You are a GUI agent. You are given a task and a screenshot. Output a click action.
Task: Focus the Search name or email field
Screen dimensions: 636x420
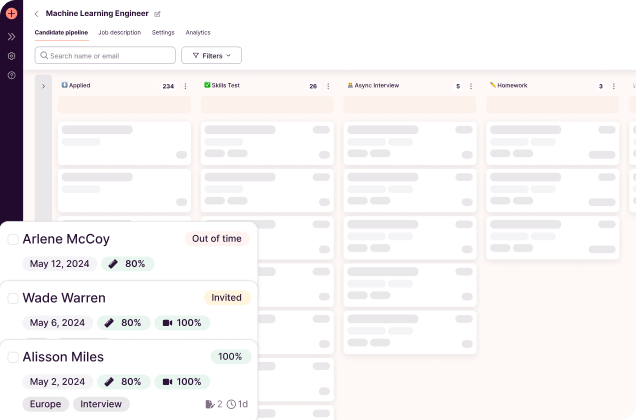pos(105,55)
